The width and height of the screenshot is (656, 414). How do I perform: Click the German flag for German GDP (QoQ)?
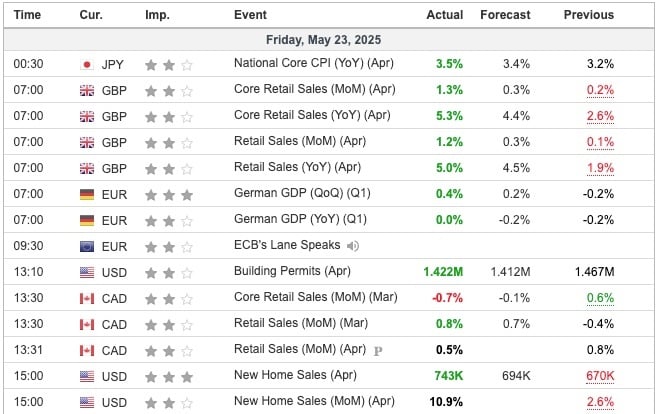point(87,194)
